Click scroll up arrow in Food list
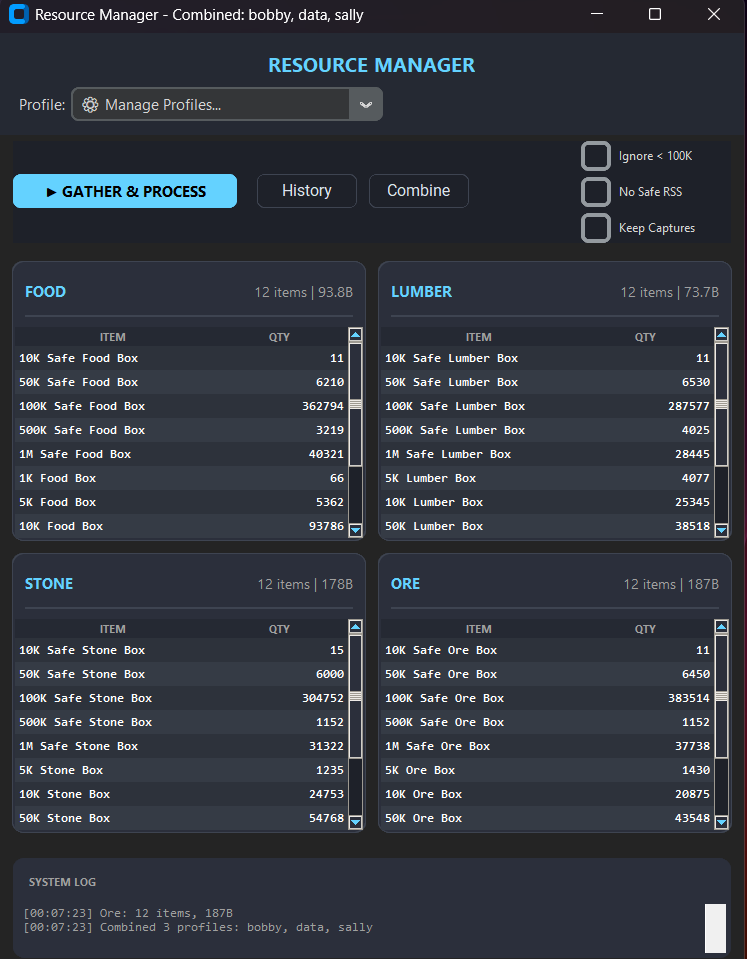The height and width of the screenshot is (959, 747). click(x=355, y=336)
